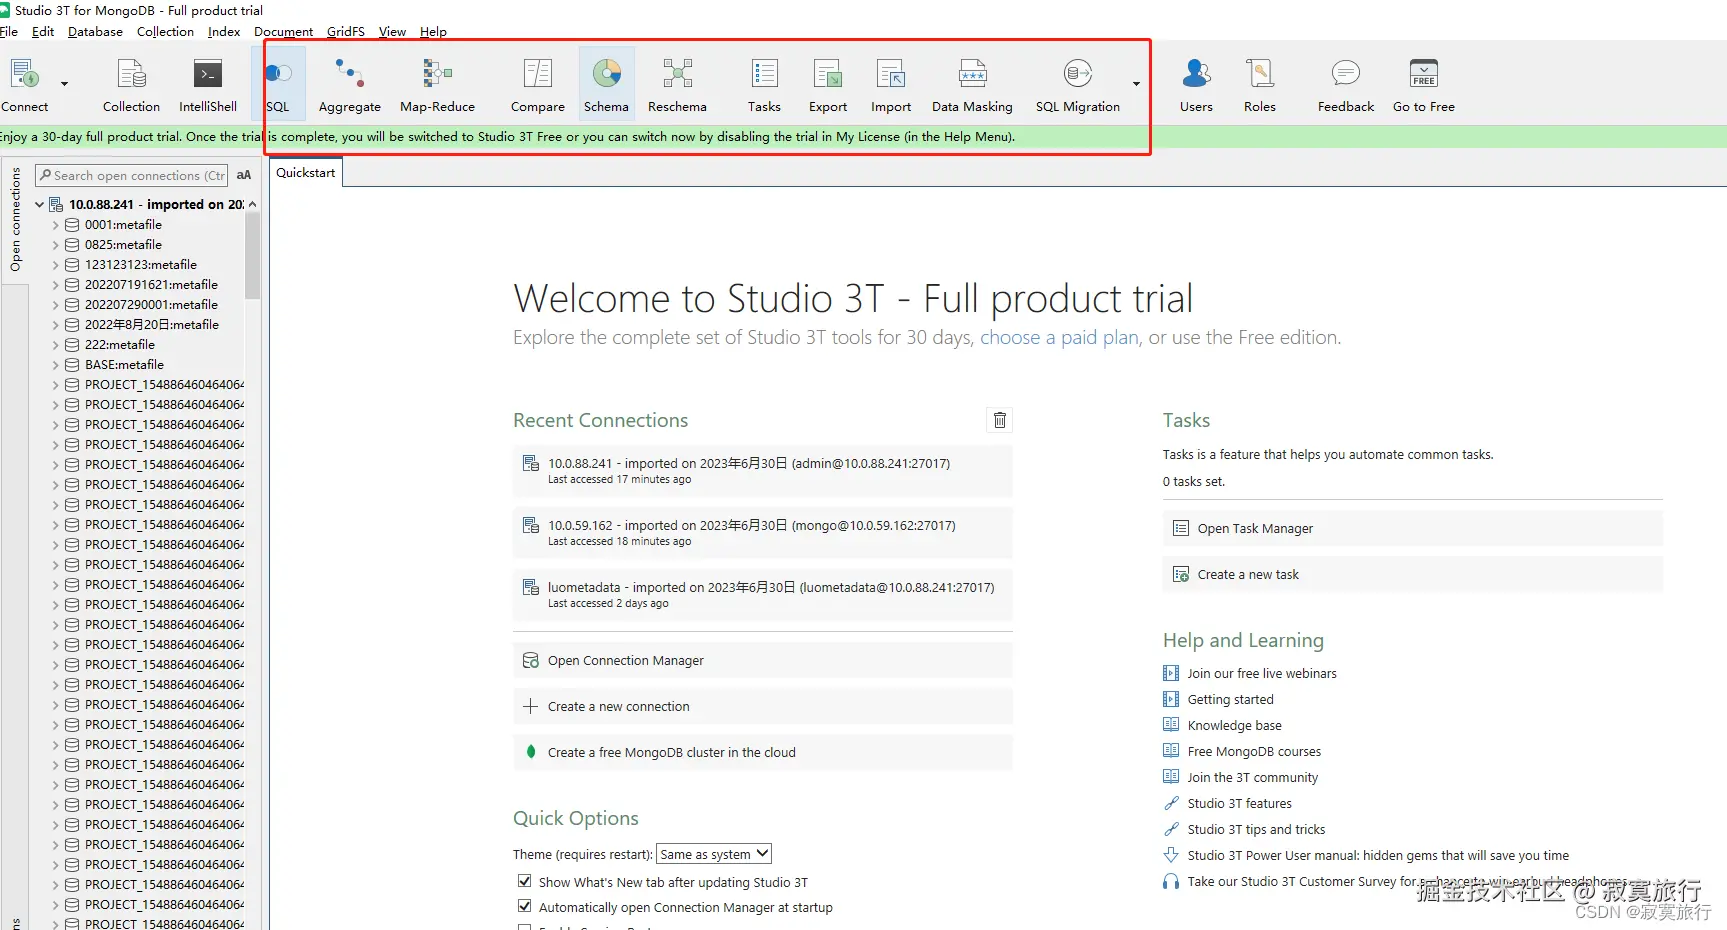Toggle the aA case-sensitive search button
Screen dimensions: 1727x930
(244, 175)
